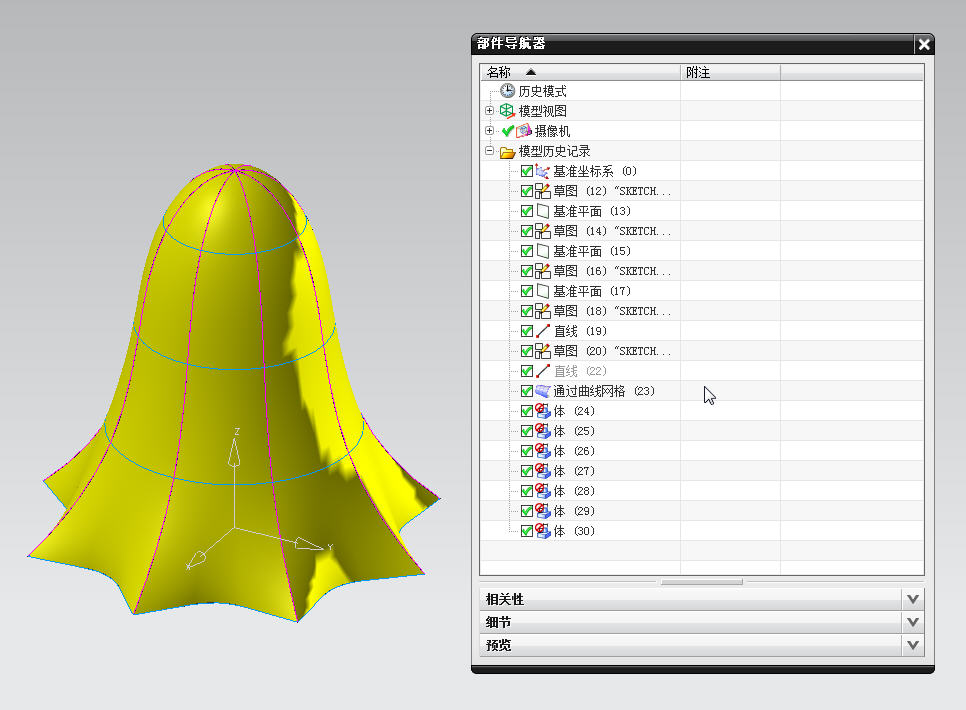Click the 体 (28) body icon
The image size is (966, 710).
pyautogui.click(x=542, y=491)
